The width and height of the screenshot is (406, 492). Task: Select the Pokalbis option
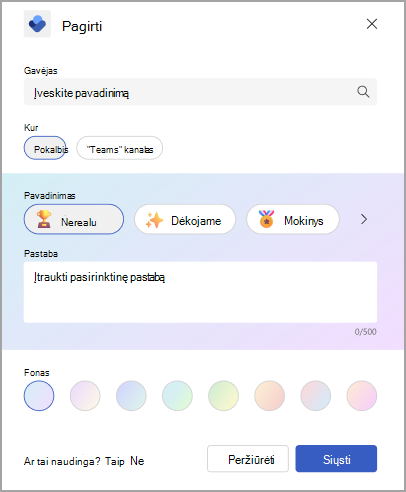coord(45,148)
